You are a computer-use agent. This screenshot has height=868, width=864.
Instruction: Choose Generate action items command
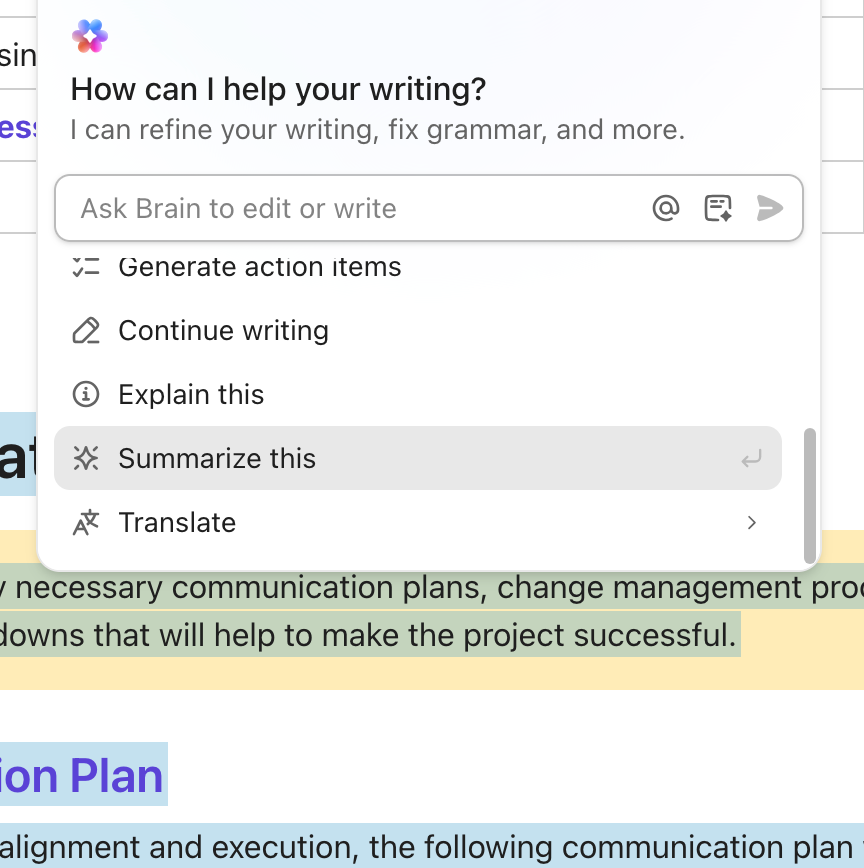tap(260, 266)
